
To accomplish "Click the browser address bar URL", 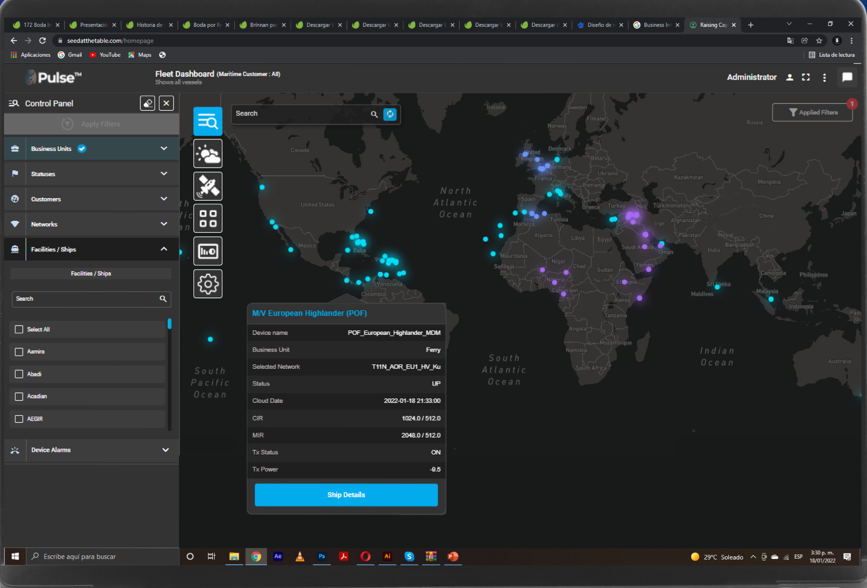I will [x=110, y=40].
